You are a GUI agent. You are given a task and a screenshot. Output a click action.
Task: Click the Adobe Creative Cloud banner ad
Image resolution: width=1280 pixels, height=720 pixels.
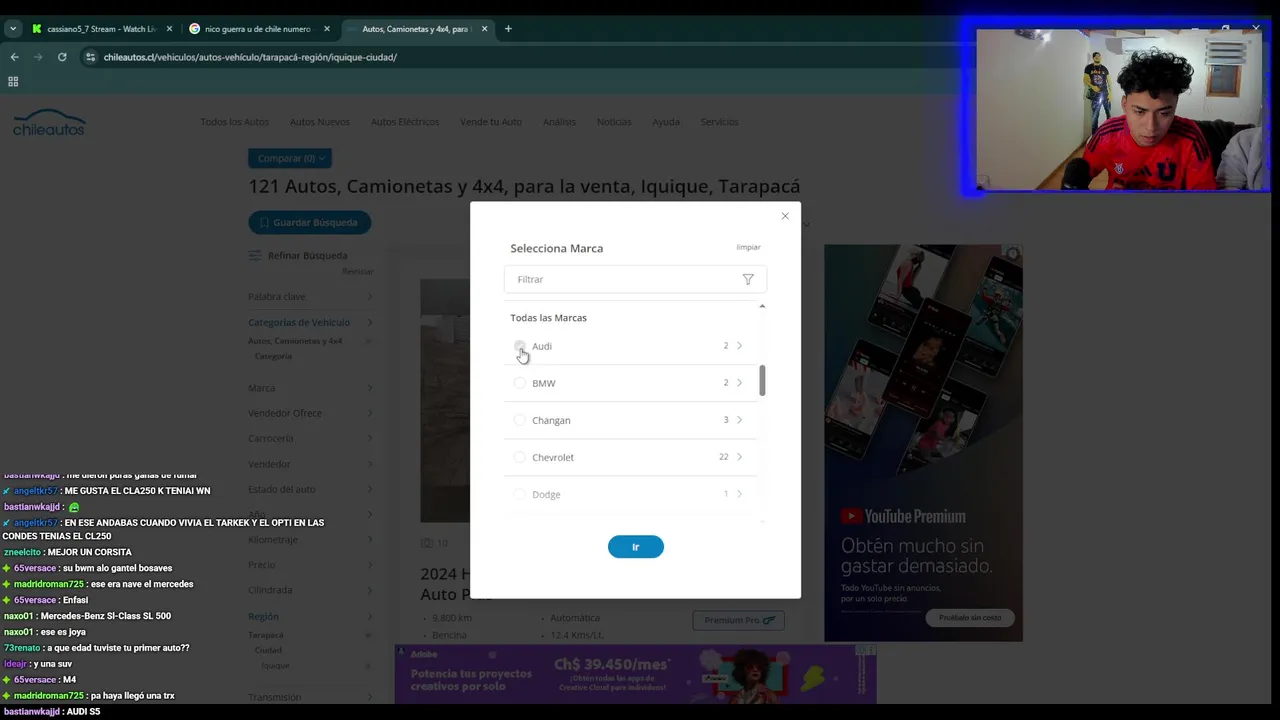coord(635,674)
